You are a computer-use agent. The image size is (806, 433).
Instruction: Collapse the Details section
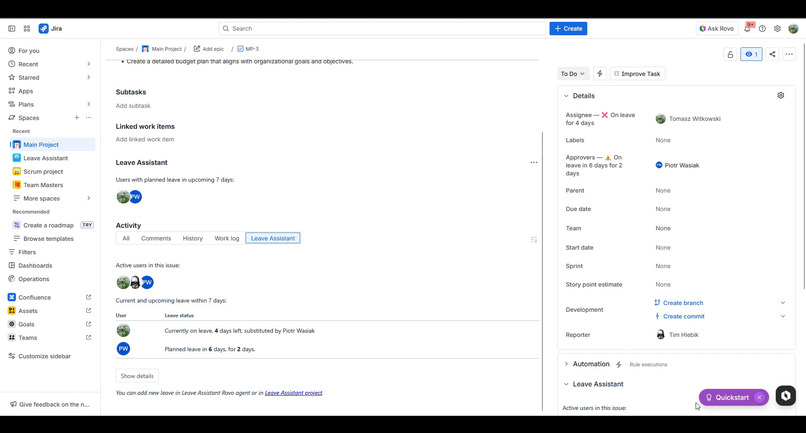[566, 96]
